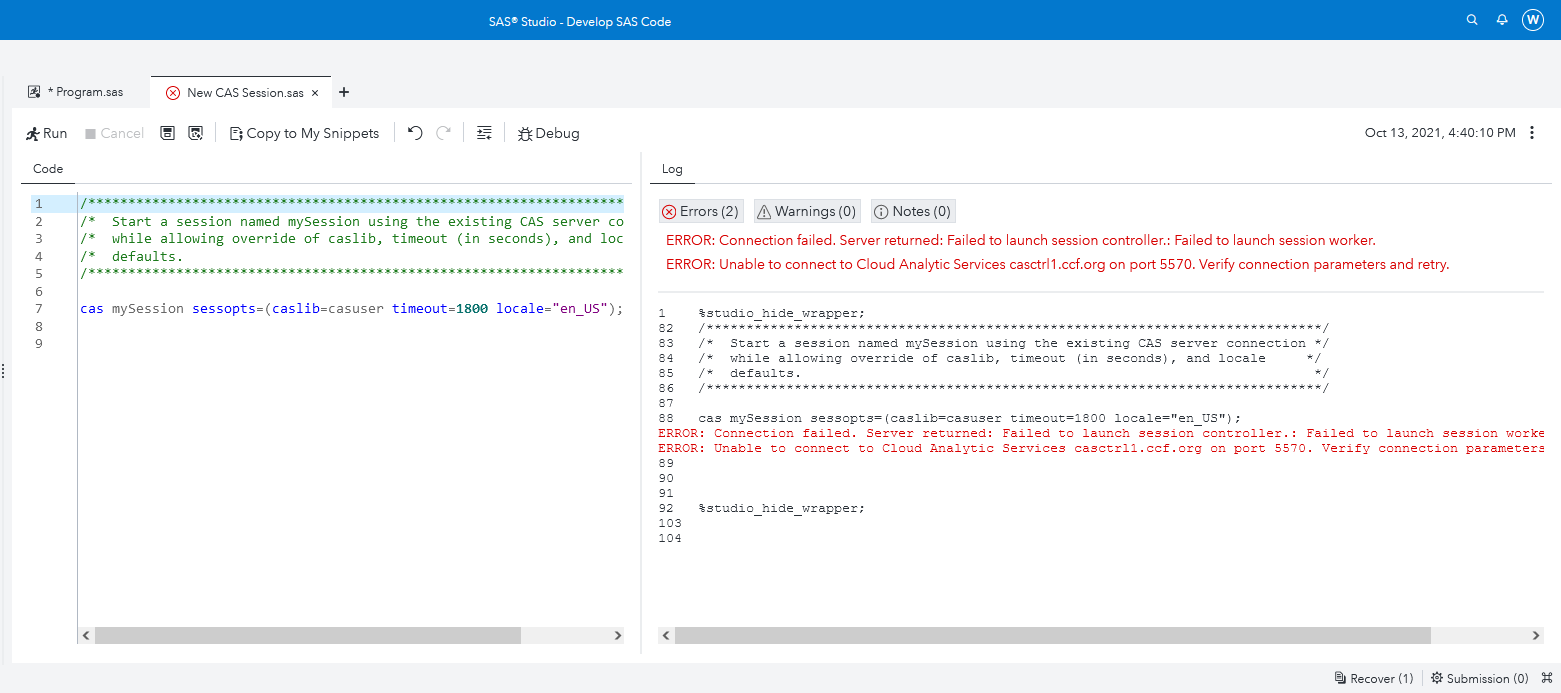Open notifications with the bell icon
Viewport: 1561px width, 693px height.
tap(1501, 19)
